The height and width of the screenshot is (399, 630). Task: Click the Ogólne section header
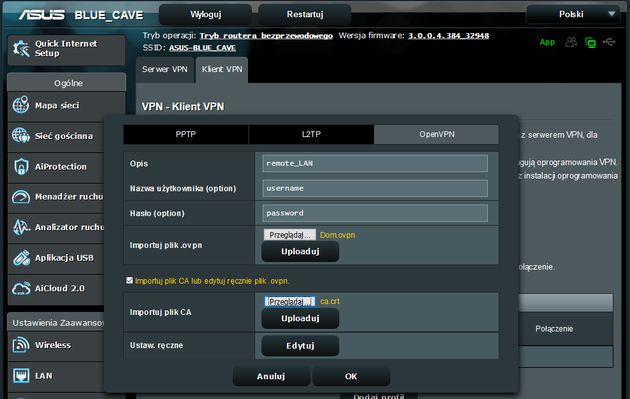(x=68, y=83)
